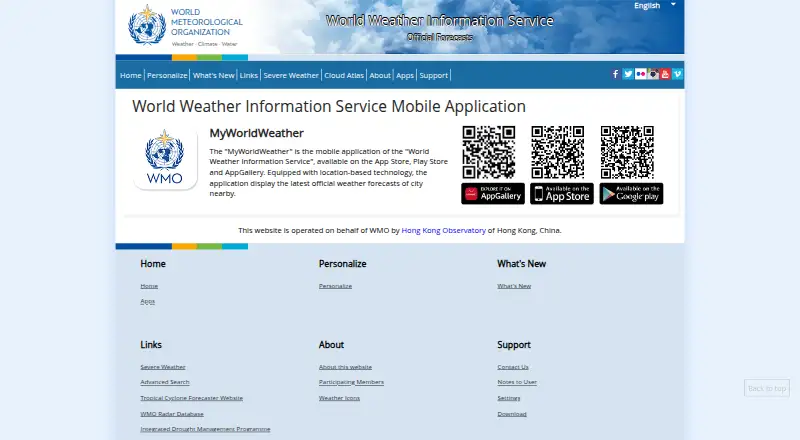Click the footer What's New link
Screen dimensions: 800x440
pyautogui.click(x=514, y=286)
